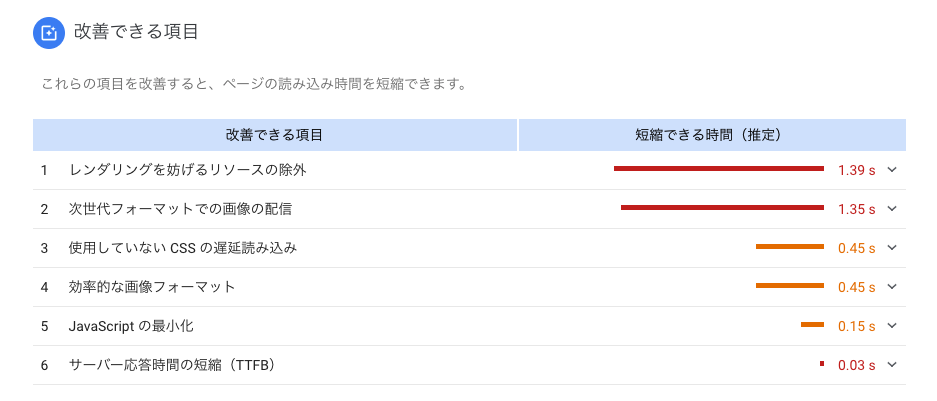The height and width of the screenshot is (401, 937).
Task: Expand the 次世代フォーマットでの画像の配信 chevron
Action: [892, 209]
